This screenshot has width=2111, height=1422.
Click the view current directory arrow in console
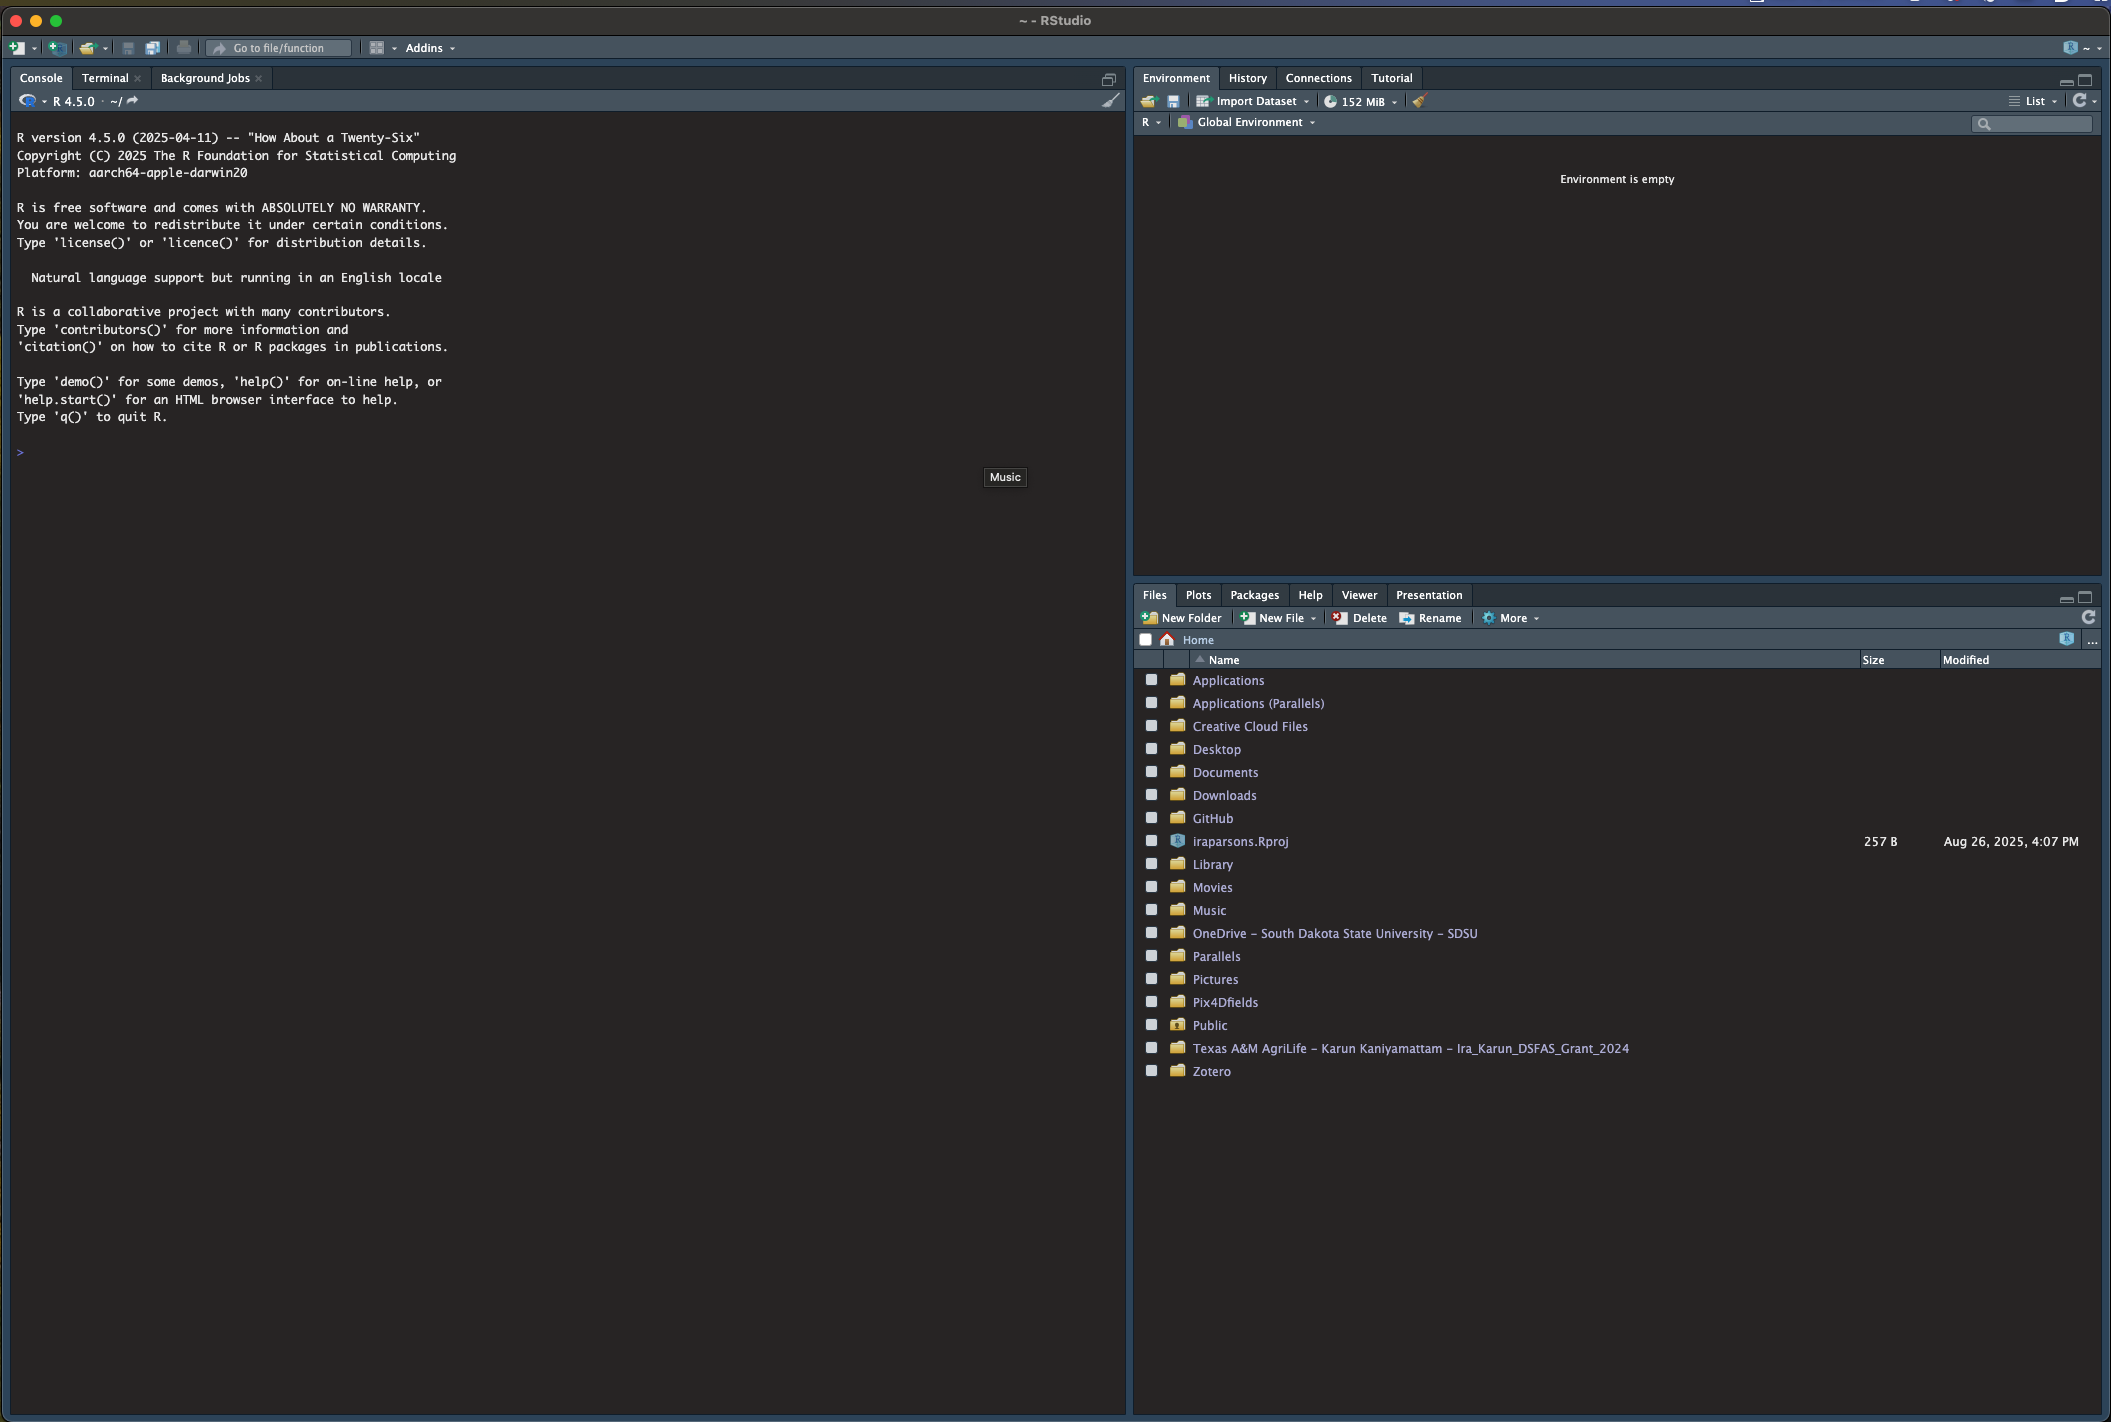tap(132, 101)
